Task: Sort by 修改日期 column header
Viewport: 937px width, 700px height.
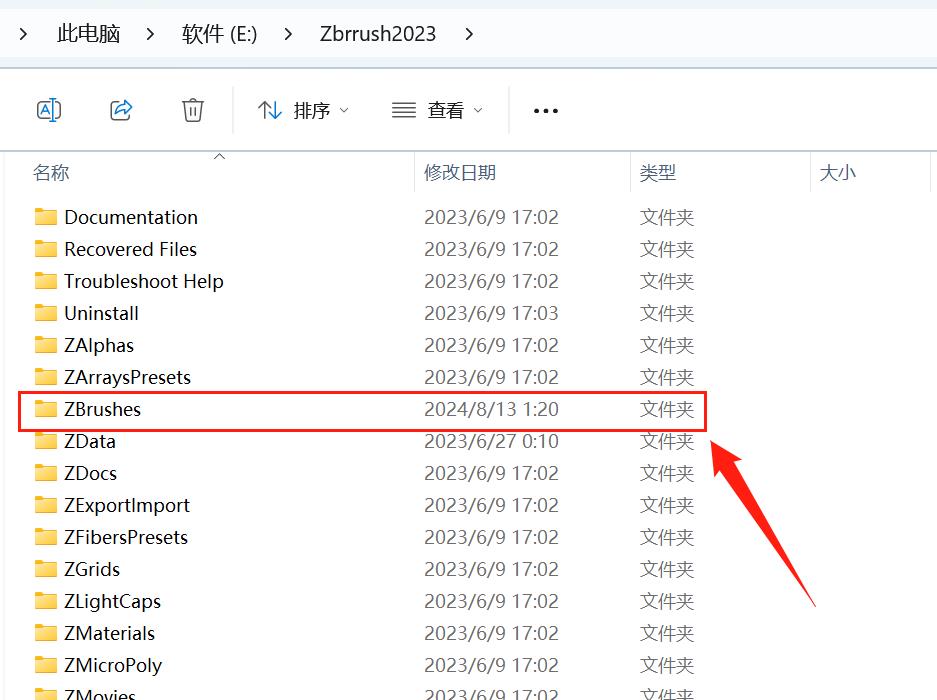Action: [460, 173]
